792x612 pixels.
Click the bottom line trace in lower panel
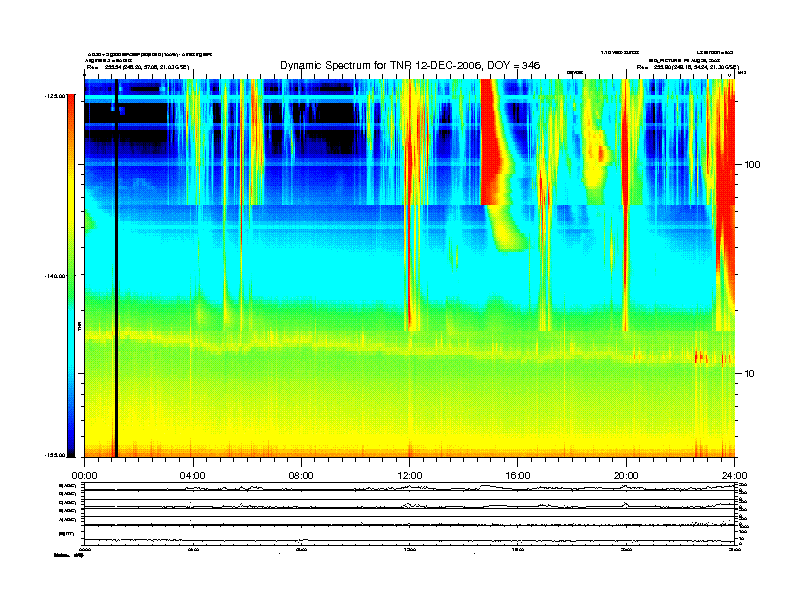[x=409, y=541]
